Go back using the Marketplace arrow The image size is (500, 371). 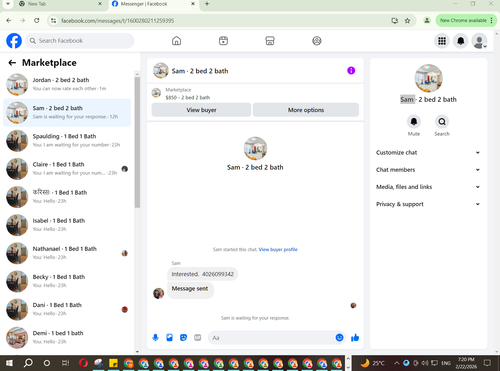(12, 63)
